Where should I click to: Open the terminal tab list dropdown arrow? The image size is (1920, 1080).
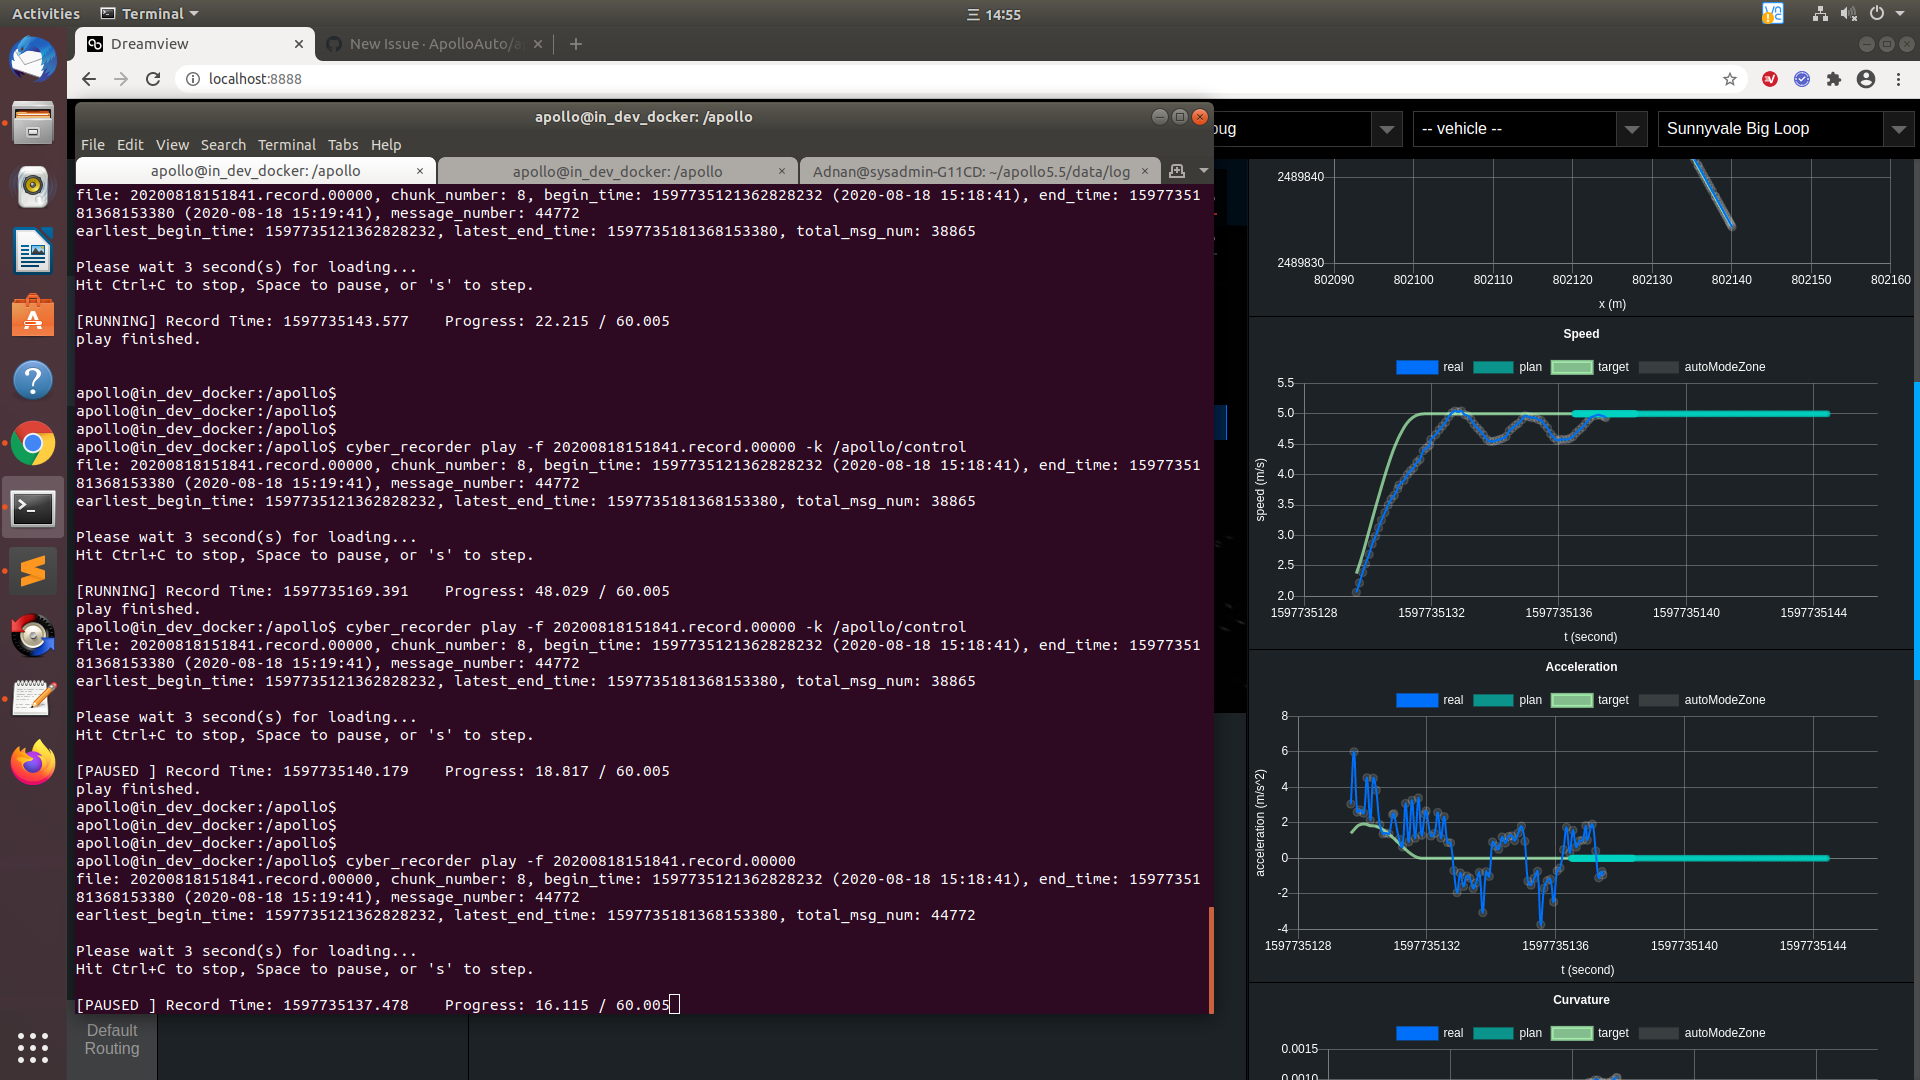pos(1204,171)
